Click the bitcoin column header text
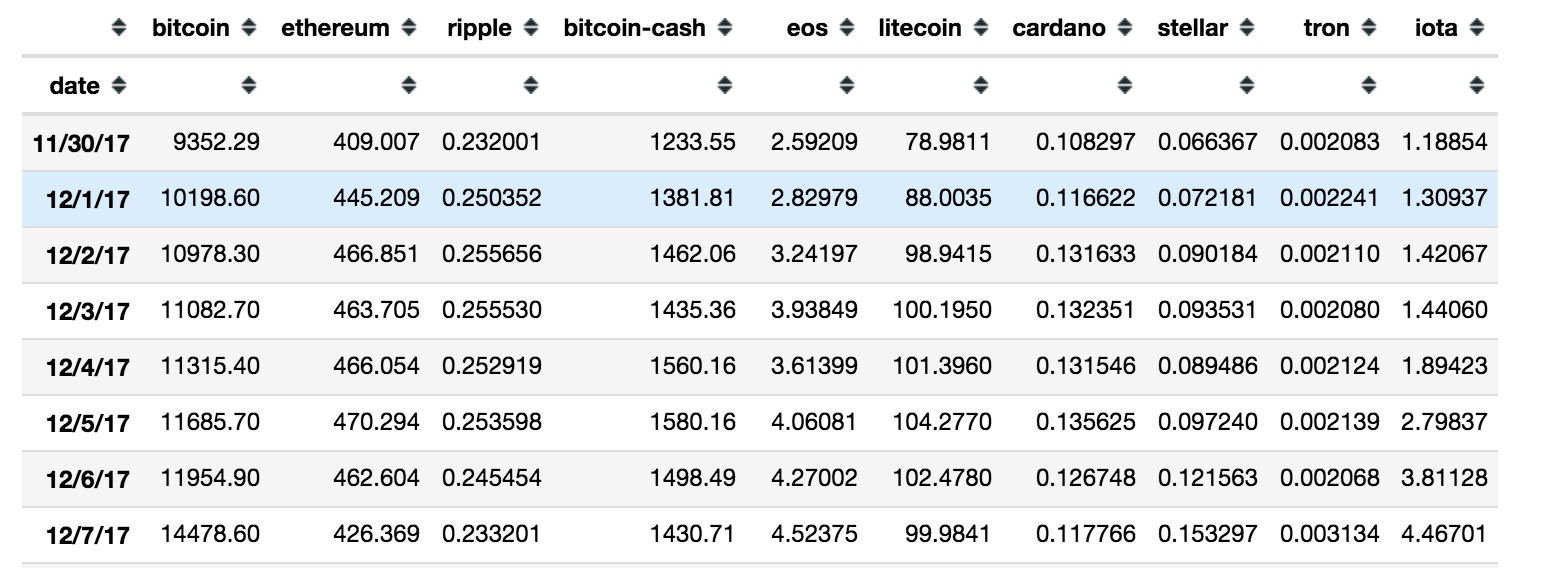Screen dimensions: 1544x568 (x=191, y=29)
